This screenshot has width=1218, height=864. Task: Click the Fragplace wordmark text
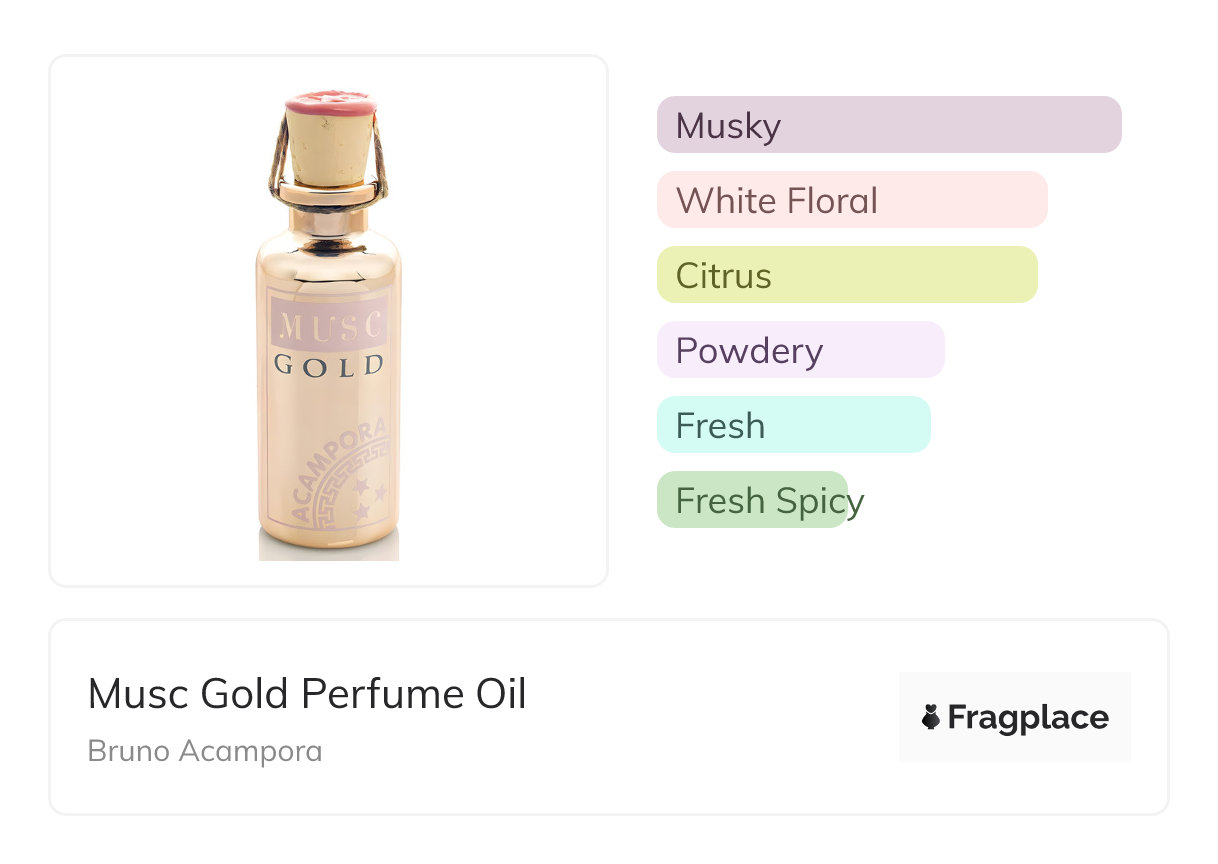1028,717
